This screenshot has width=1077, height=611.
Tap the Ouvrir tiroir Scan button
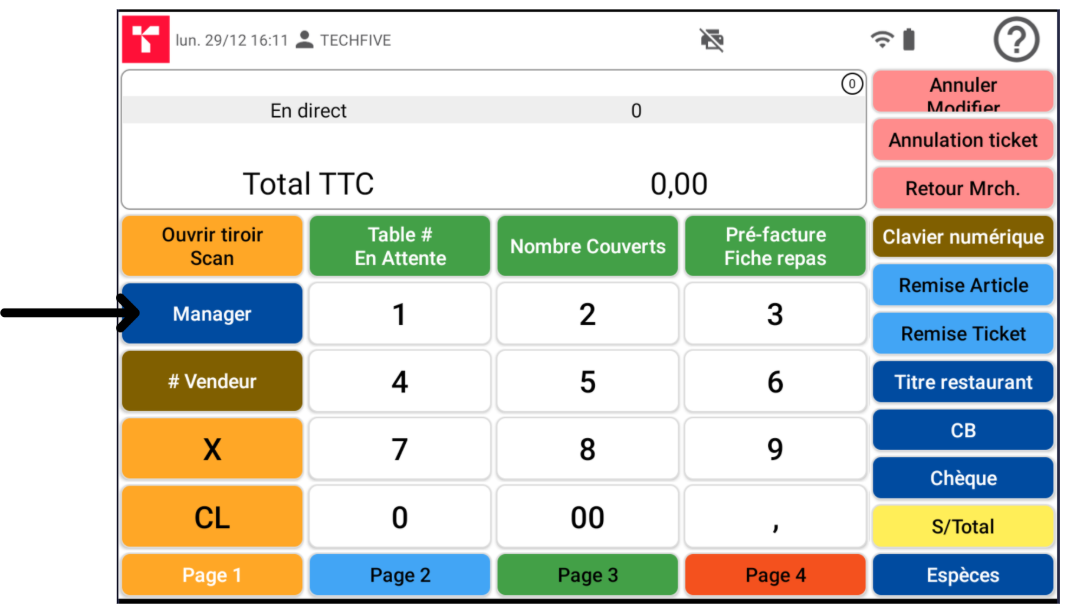click(212, 246)
